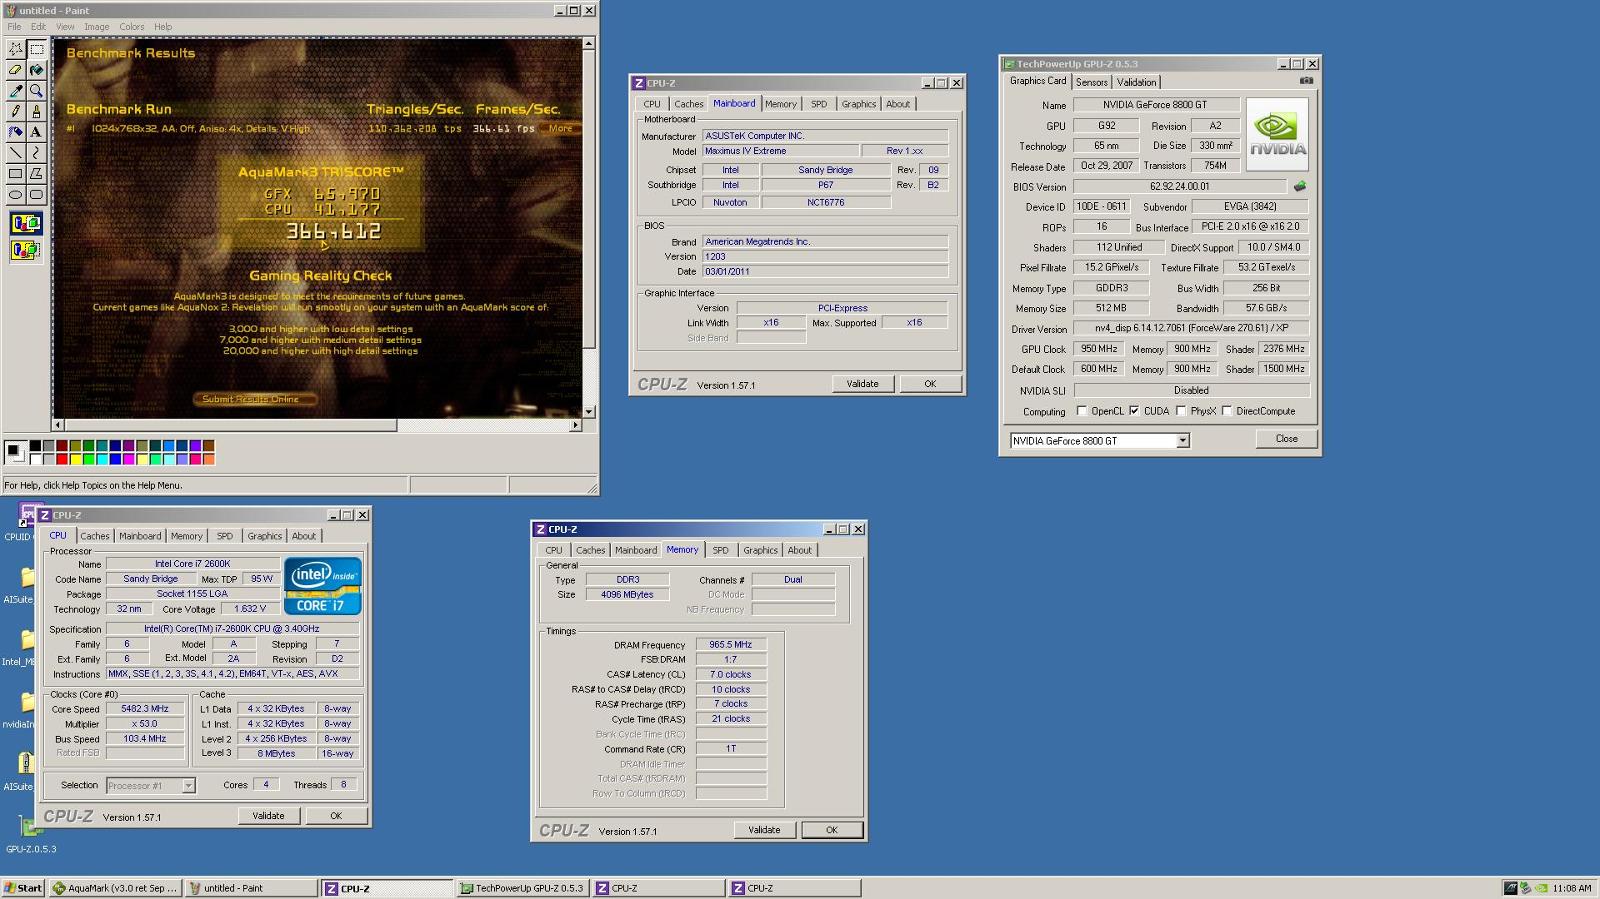
Task: Select the Pick Color eyedropper tool
Action: click(15, 91)
